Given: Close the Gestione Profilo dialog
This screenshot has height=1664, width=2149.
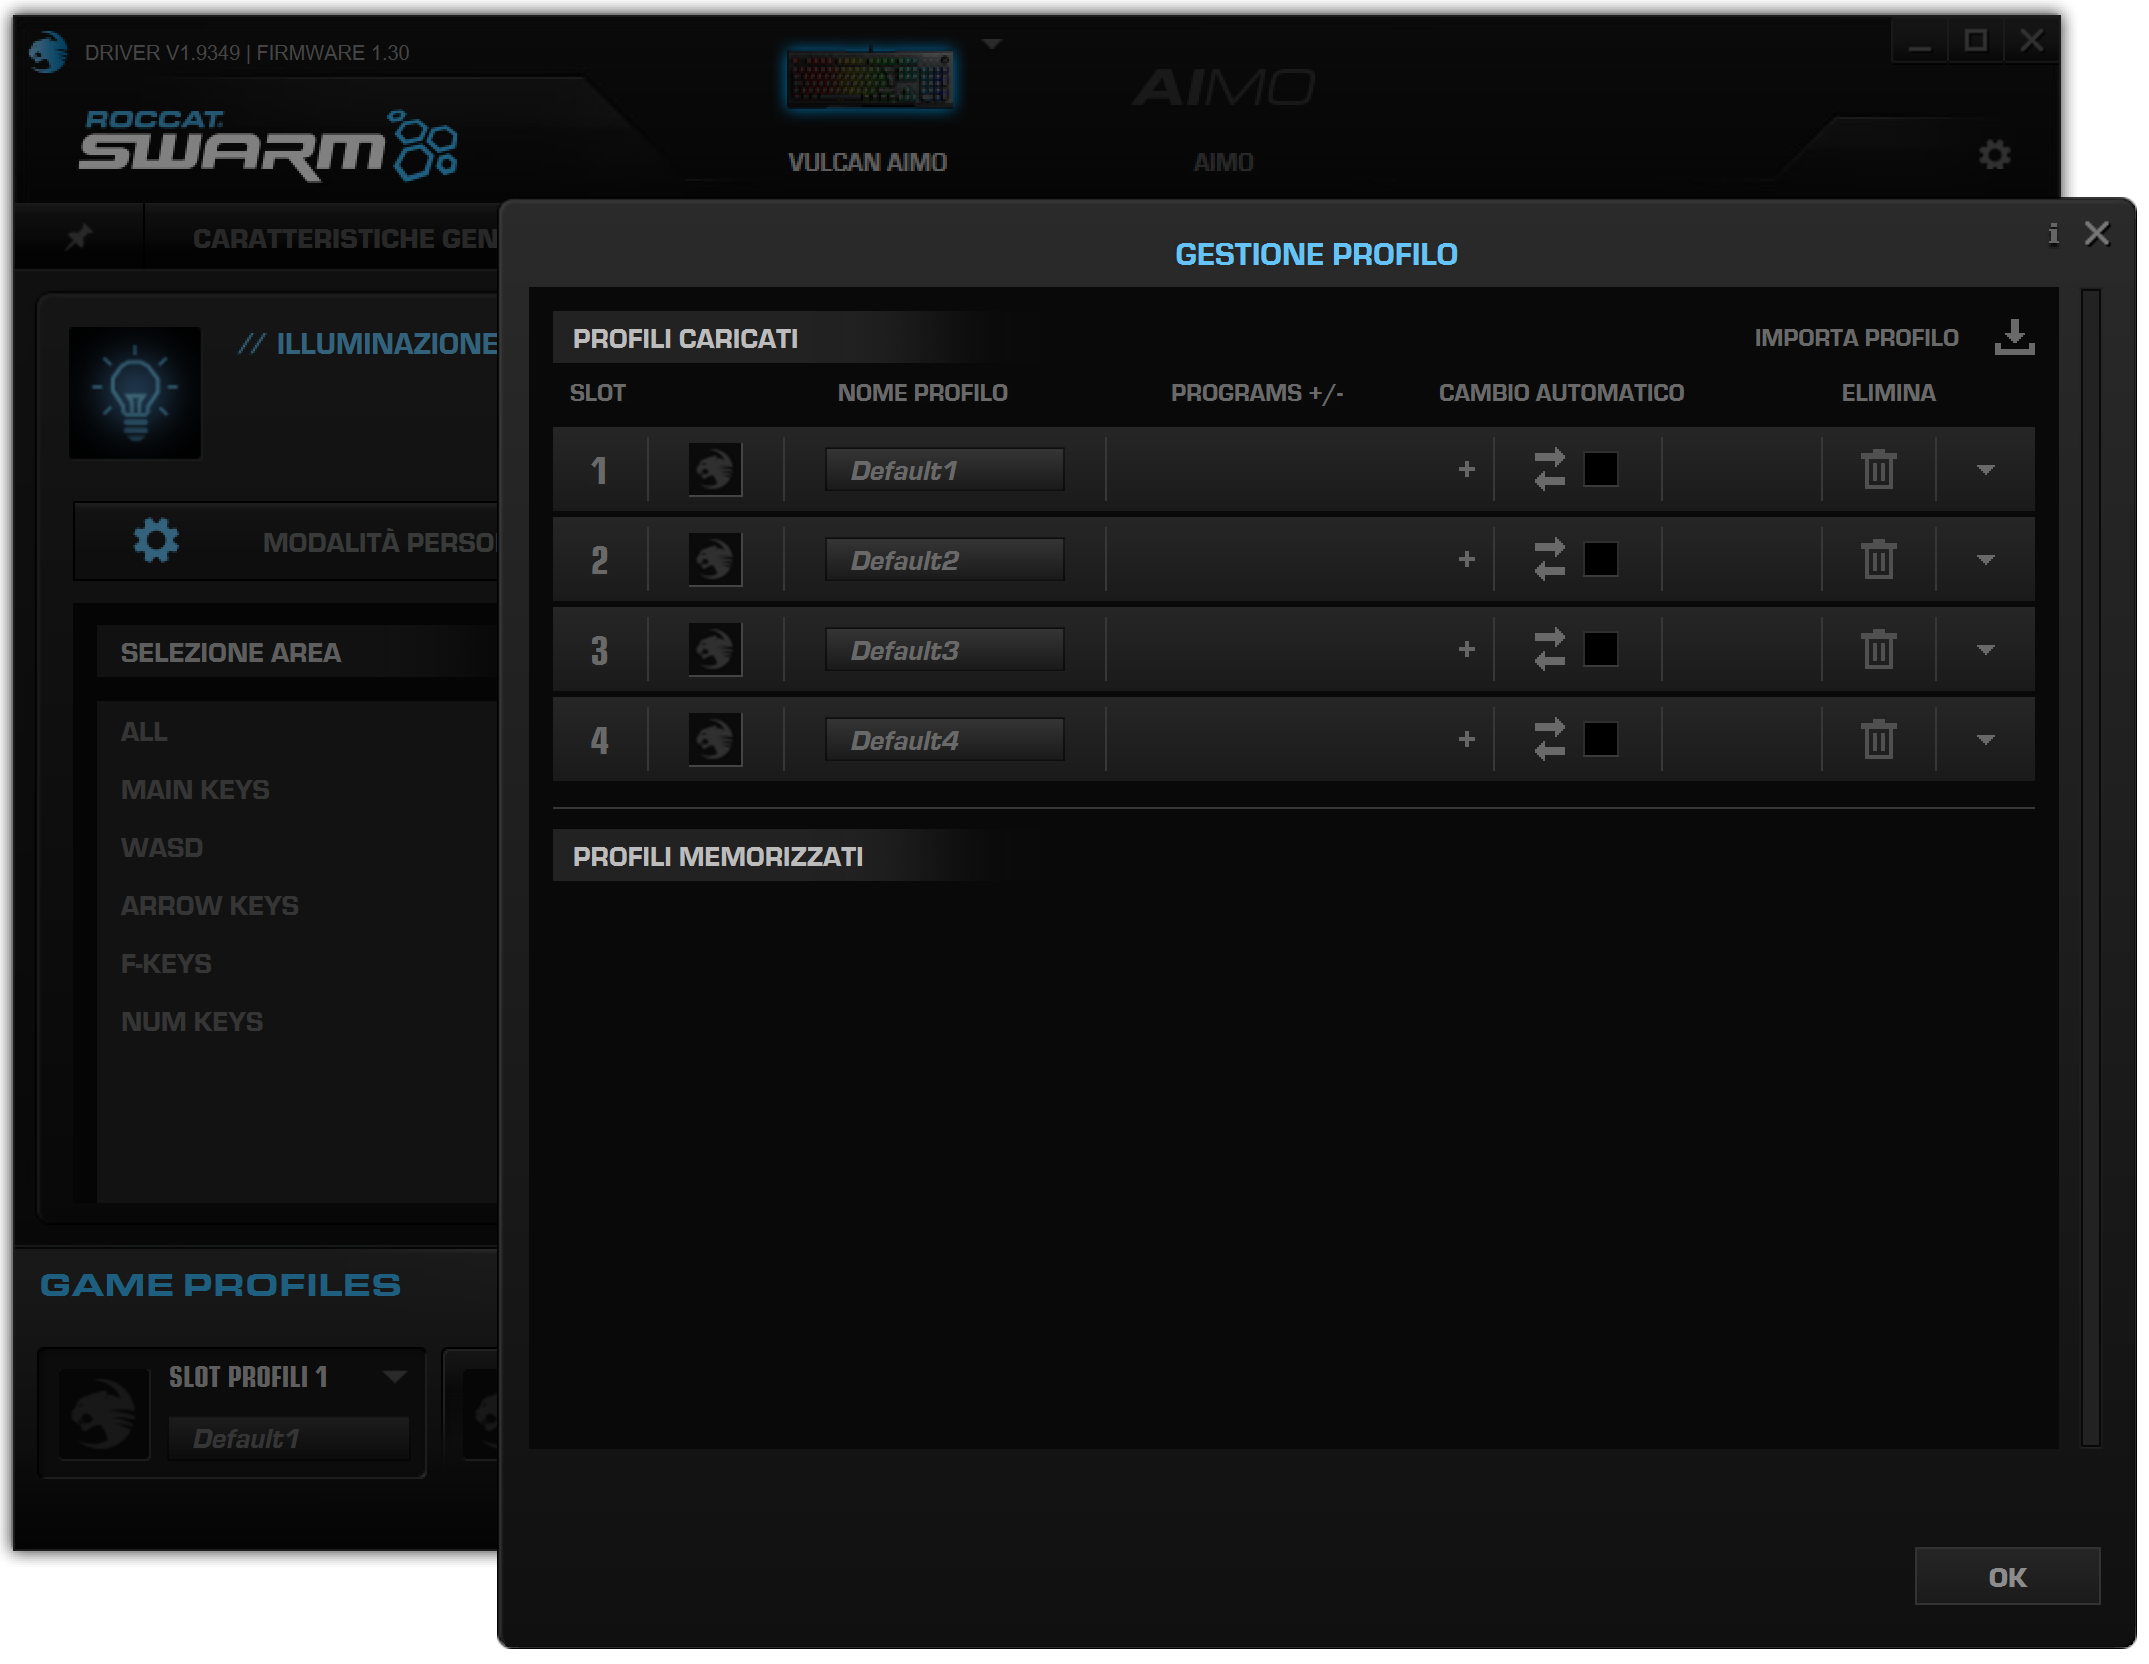Looking at the screenshot, I should point(2097,234).
